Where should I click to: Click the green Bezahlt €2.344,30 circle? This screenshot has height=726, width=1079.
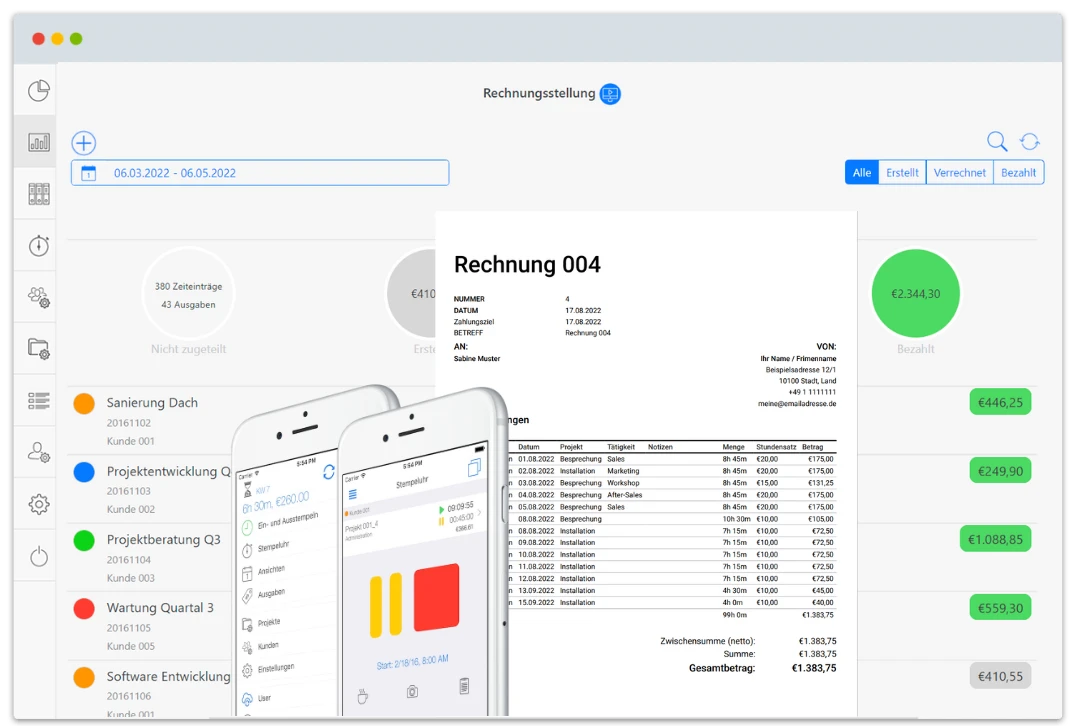pos(915,294)
